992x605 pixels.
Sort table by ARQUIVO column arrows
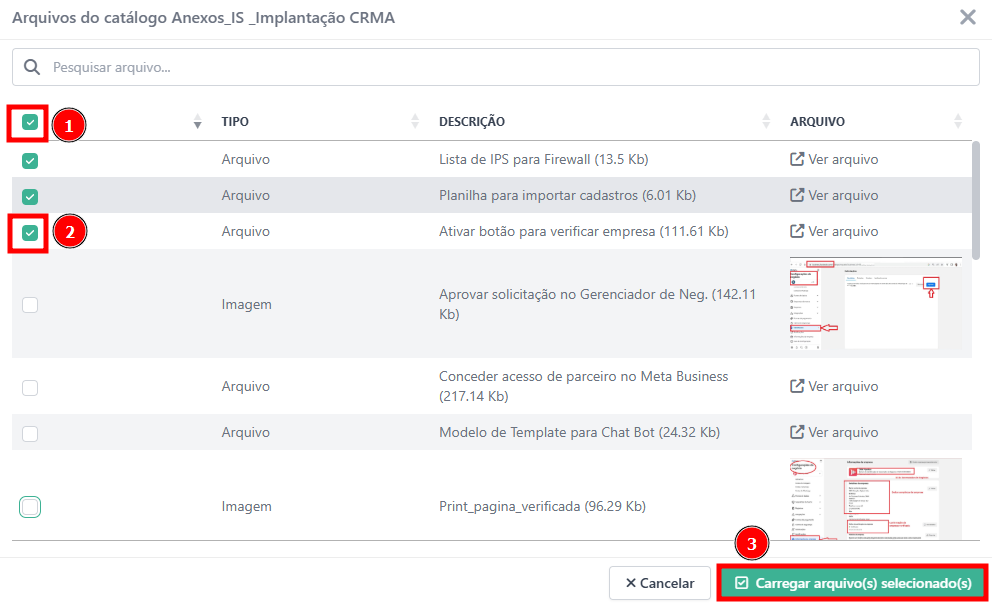click(957, 122)
